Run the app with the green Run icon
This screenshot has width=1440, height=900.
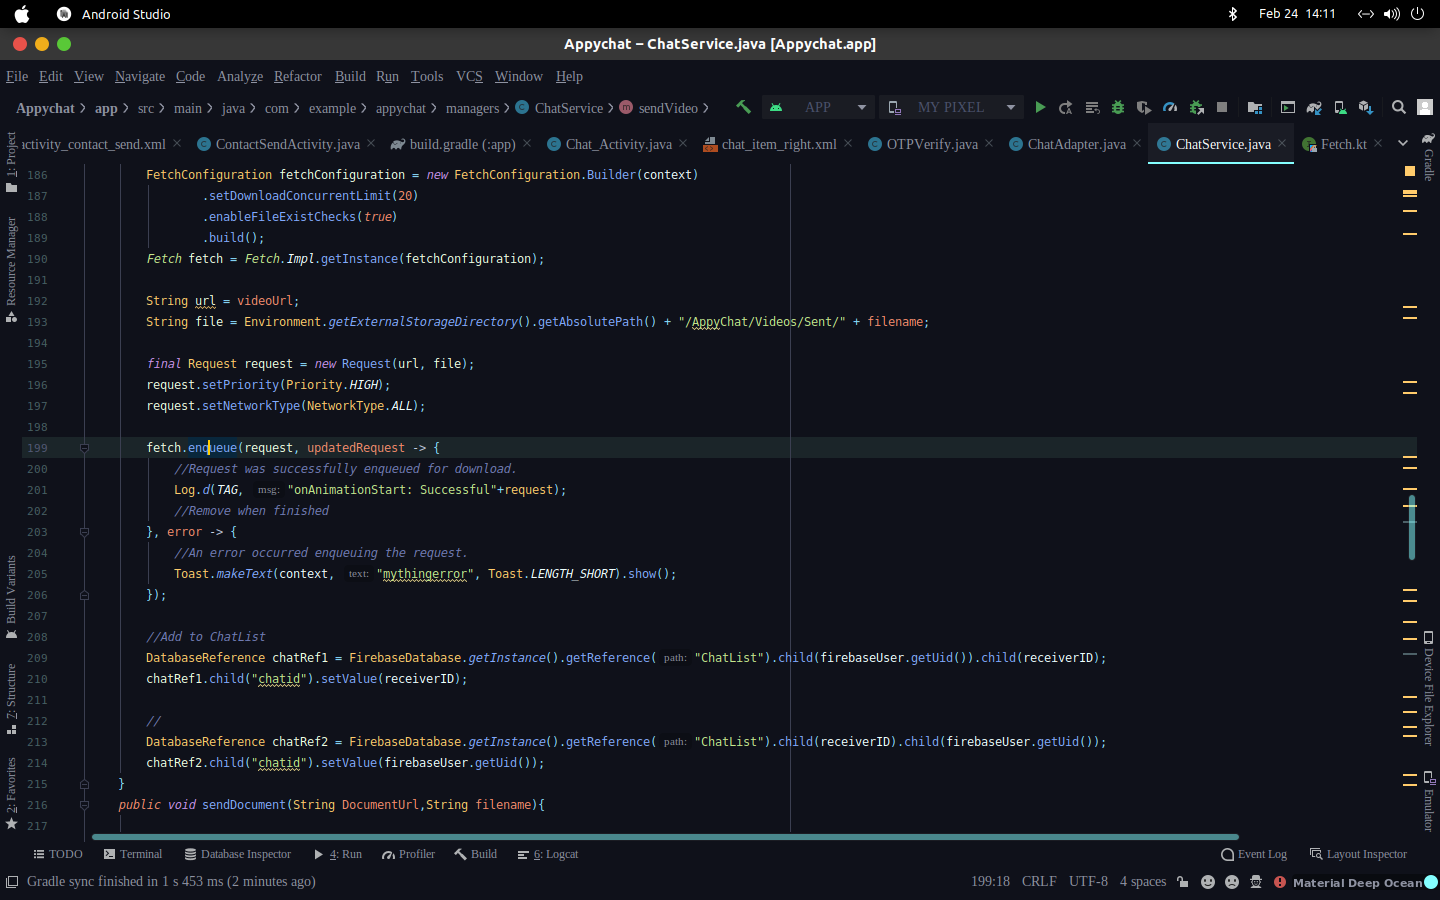coord(1040,107)
